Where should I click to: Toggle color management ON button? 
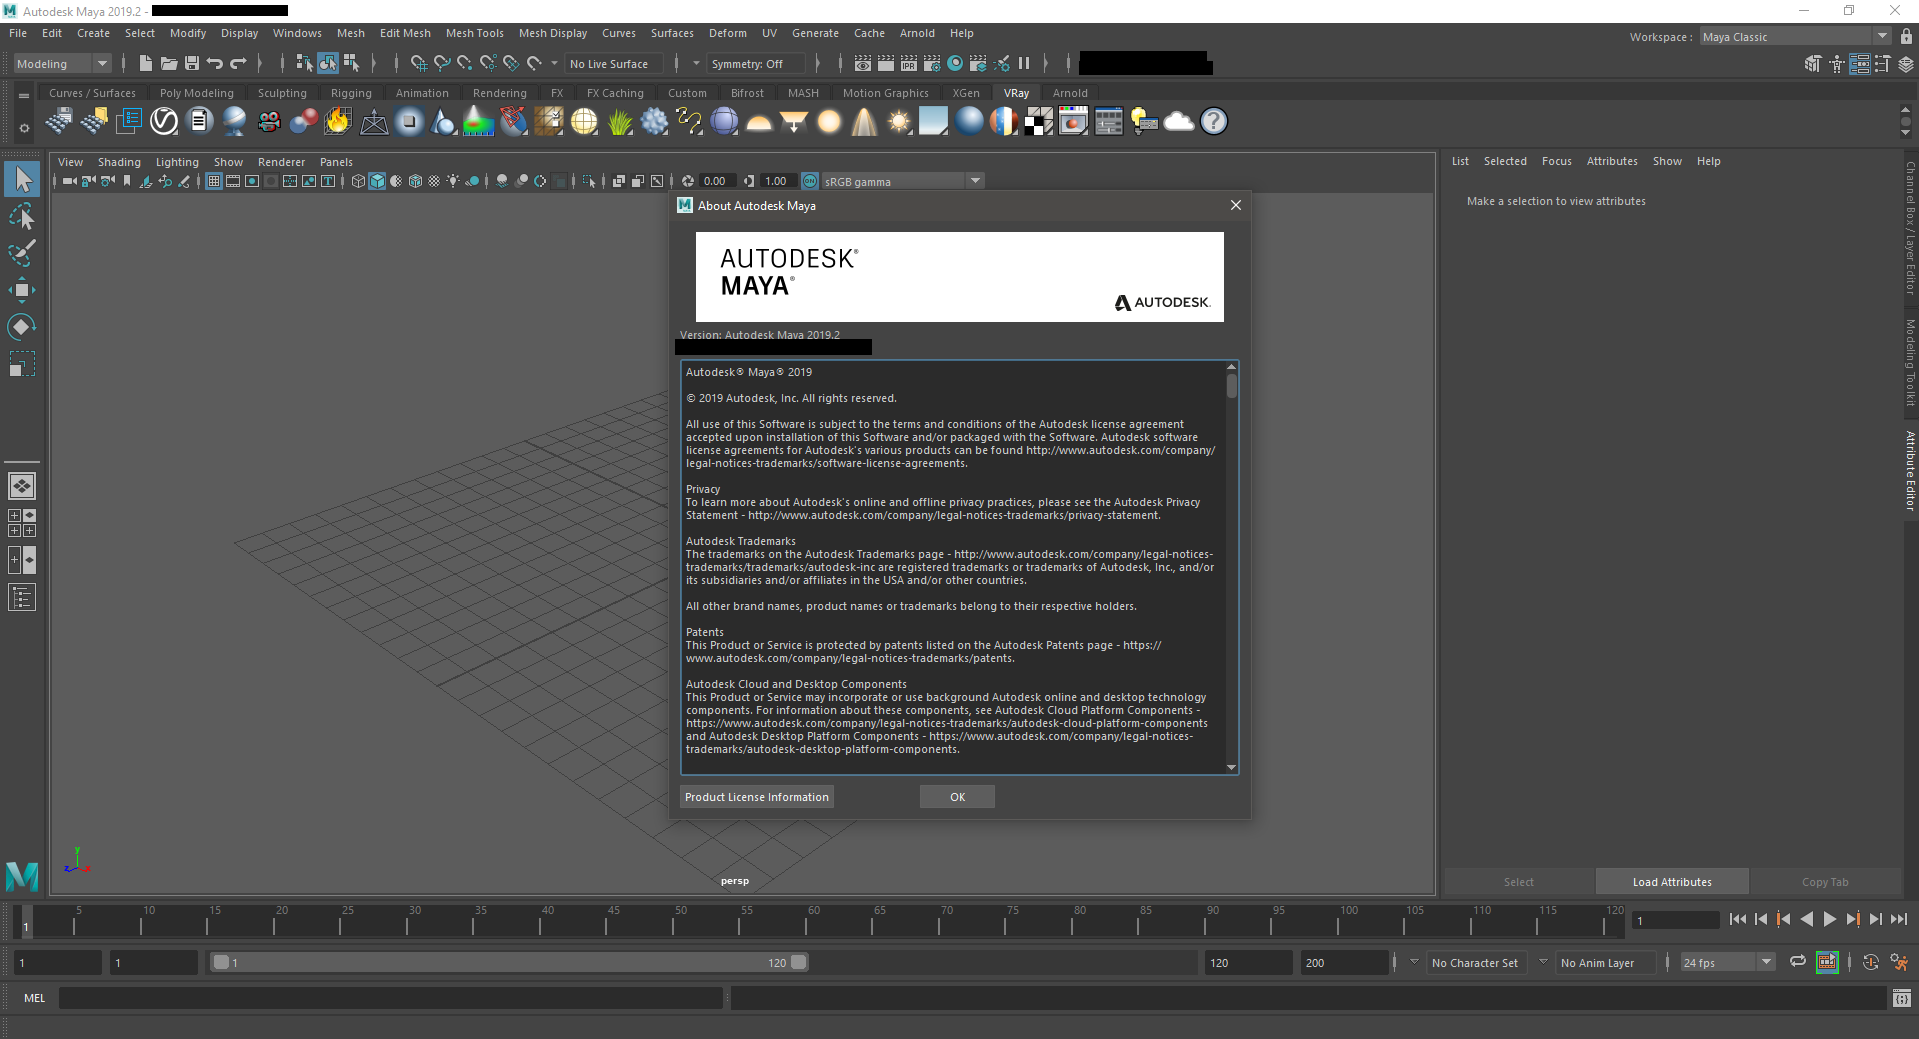click(810, 181)
